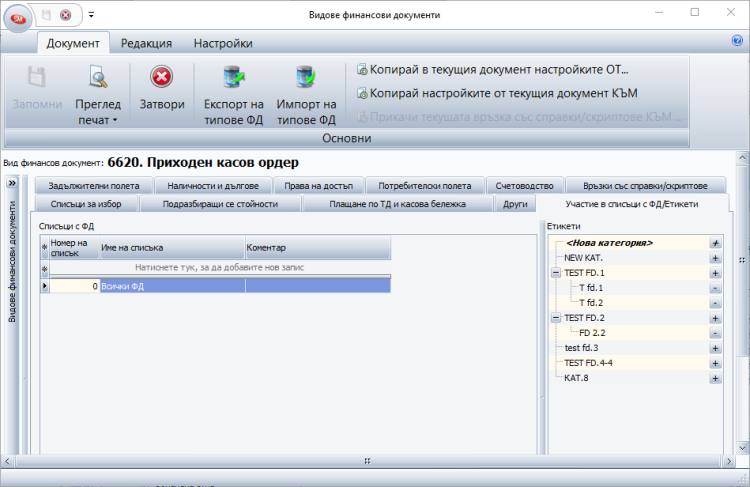The width and height of the screenshot is (750, 487).
Task: Select the T fd.2 tree item
Action: [x=591, y=303]
